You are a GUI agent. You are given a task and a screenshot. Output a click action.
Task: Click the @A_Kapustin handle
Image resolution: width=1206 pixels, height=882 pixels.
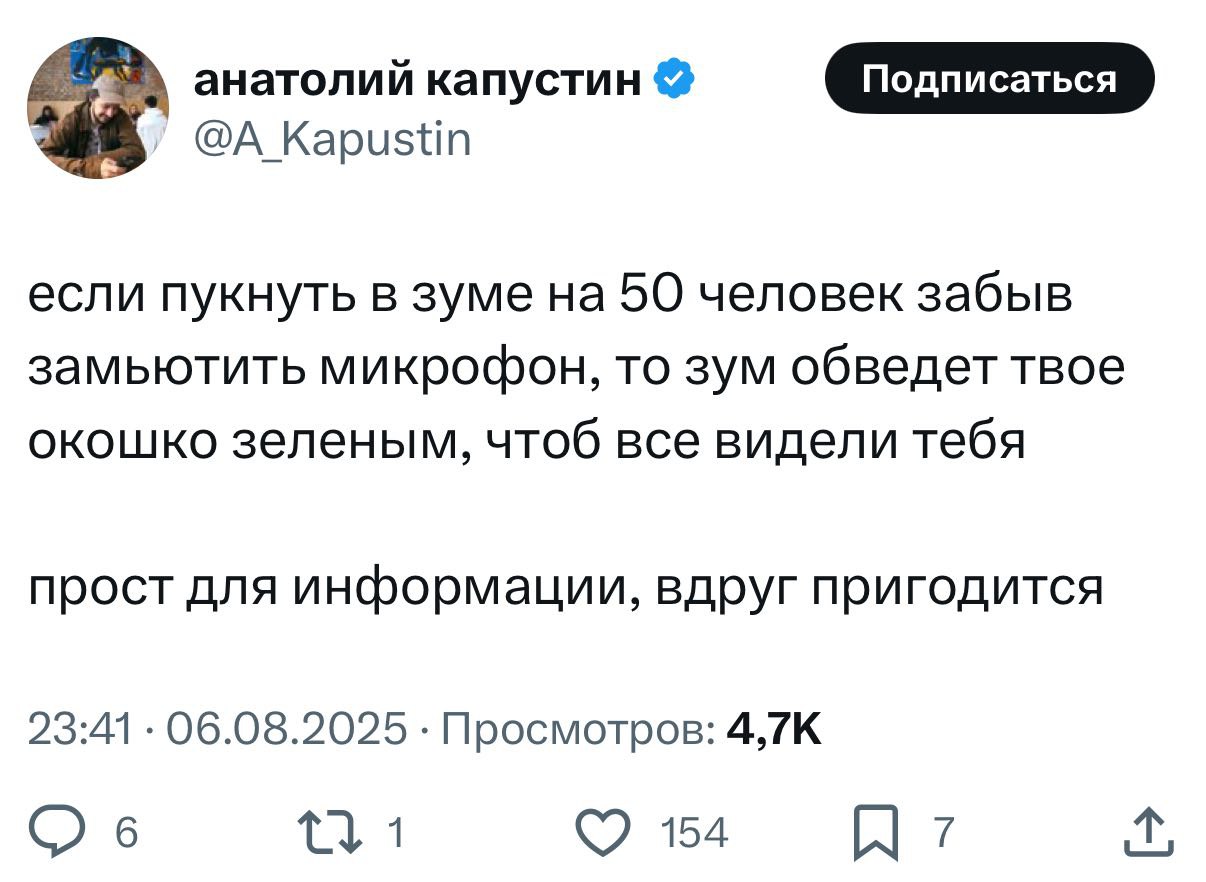pos(331,141)
